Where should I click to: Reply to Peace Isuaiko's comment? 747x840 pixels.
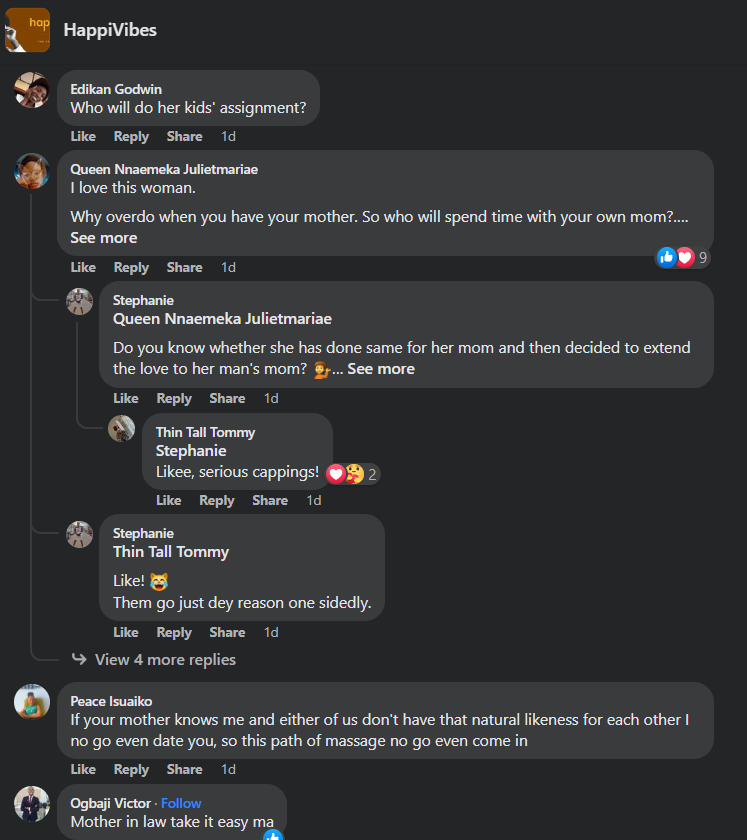pos(131,769)
